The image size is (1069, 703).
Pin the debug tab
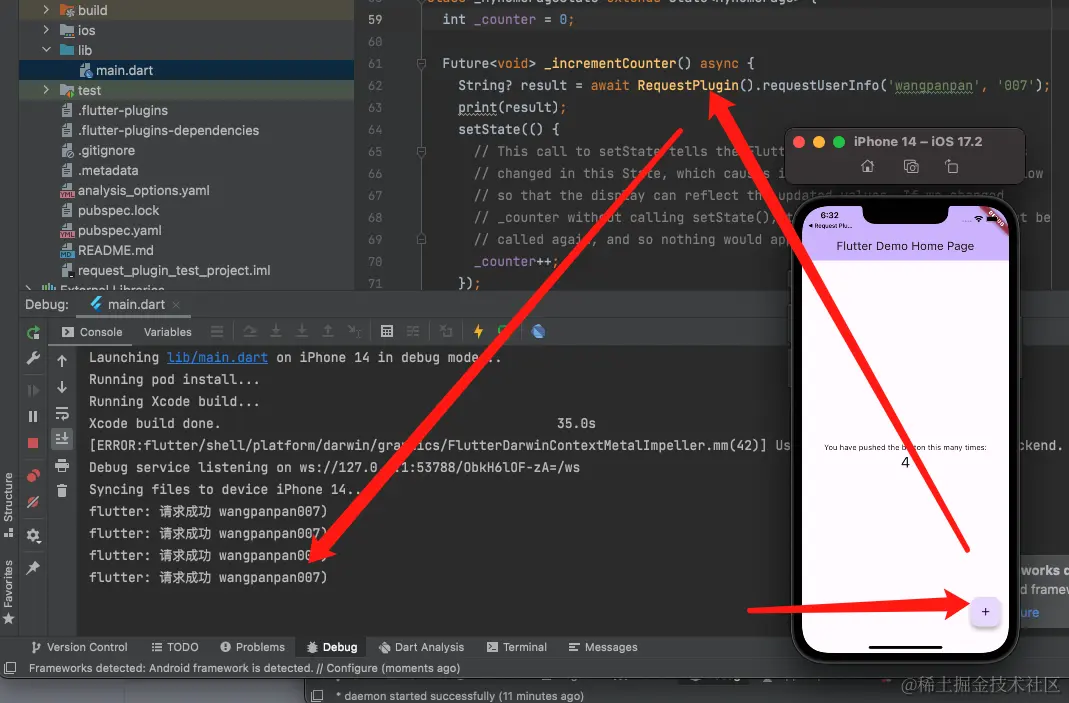pyautogui.click(x=33, y=567)
